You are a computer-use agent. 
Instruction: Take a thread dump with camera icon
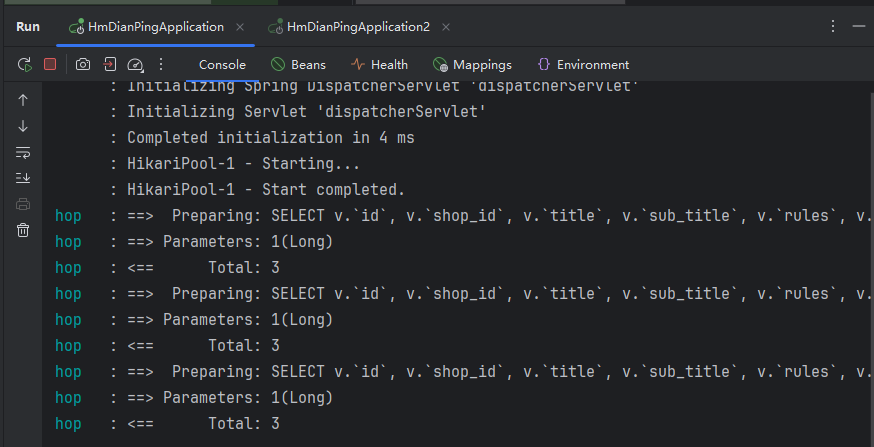pos(83,65)
